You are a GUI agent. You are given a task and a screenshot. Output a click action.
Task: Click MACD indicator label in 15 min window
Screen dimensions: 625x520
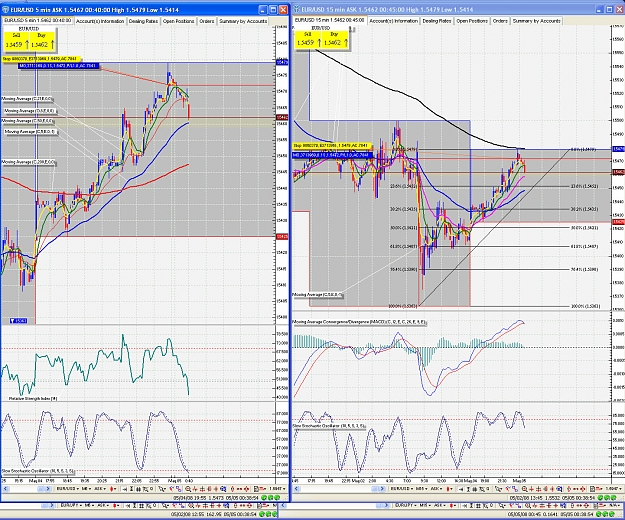coord(359,322)
